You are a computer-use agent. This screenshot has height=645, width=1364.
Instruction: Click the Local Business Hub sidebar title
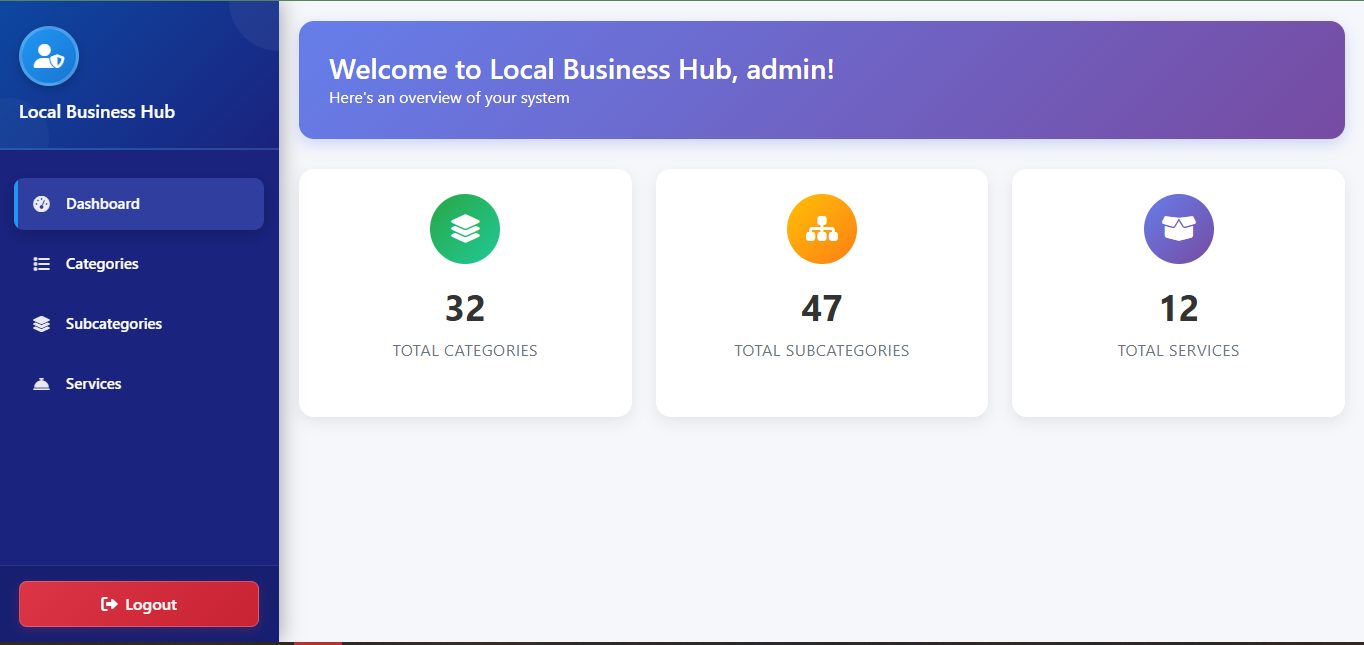coord(97,112)
